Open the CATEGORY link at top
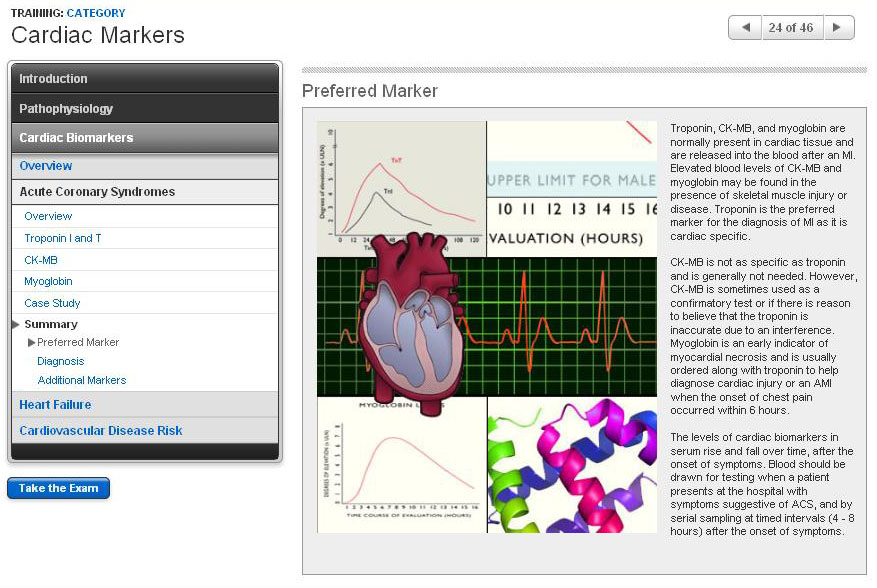Image resolution: width=877 pixels, height=588 pixels. [96, 13]
